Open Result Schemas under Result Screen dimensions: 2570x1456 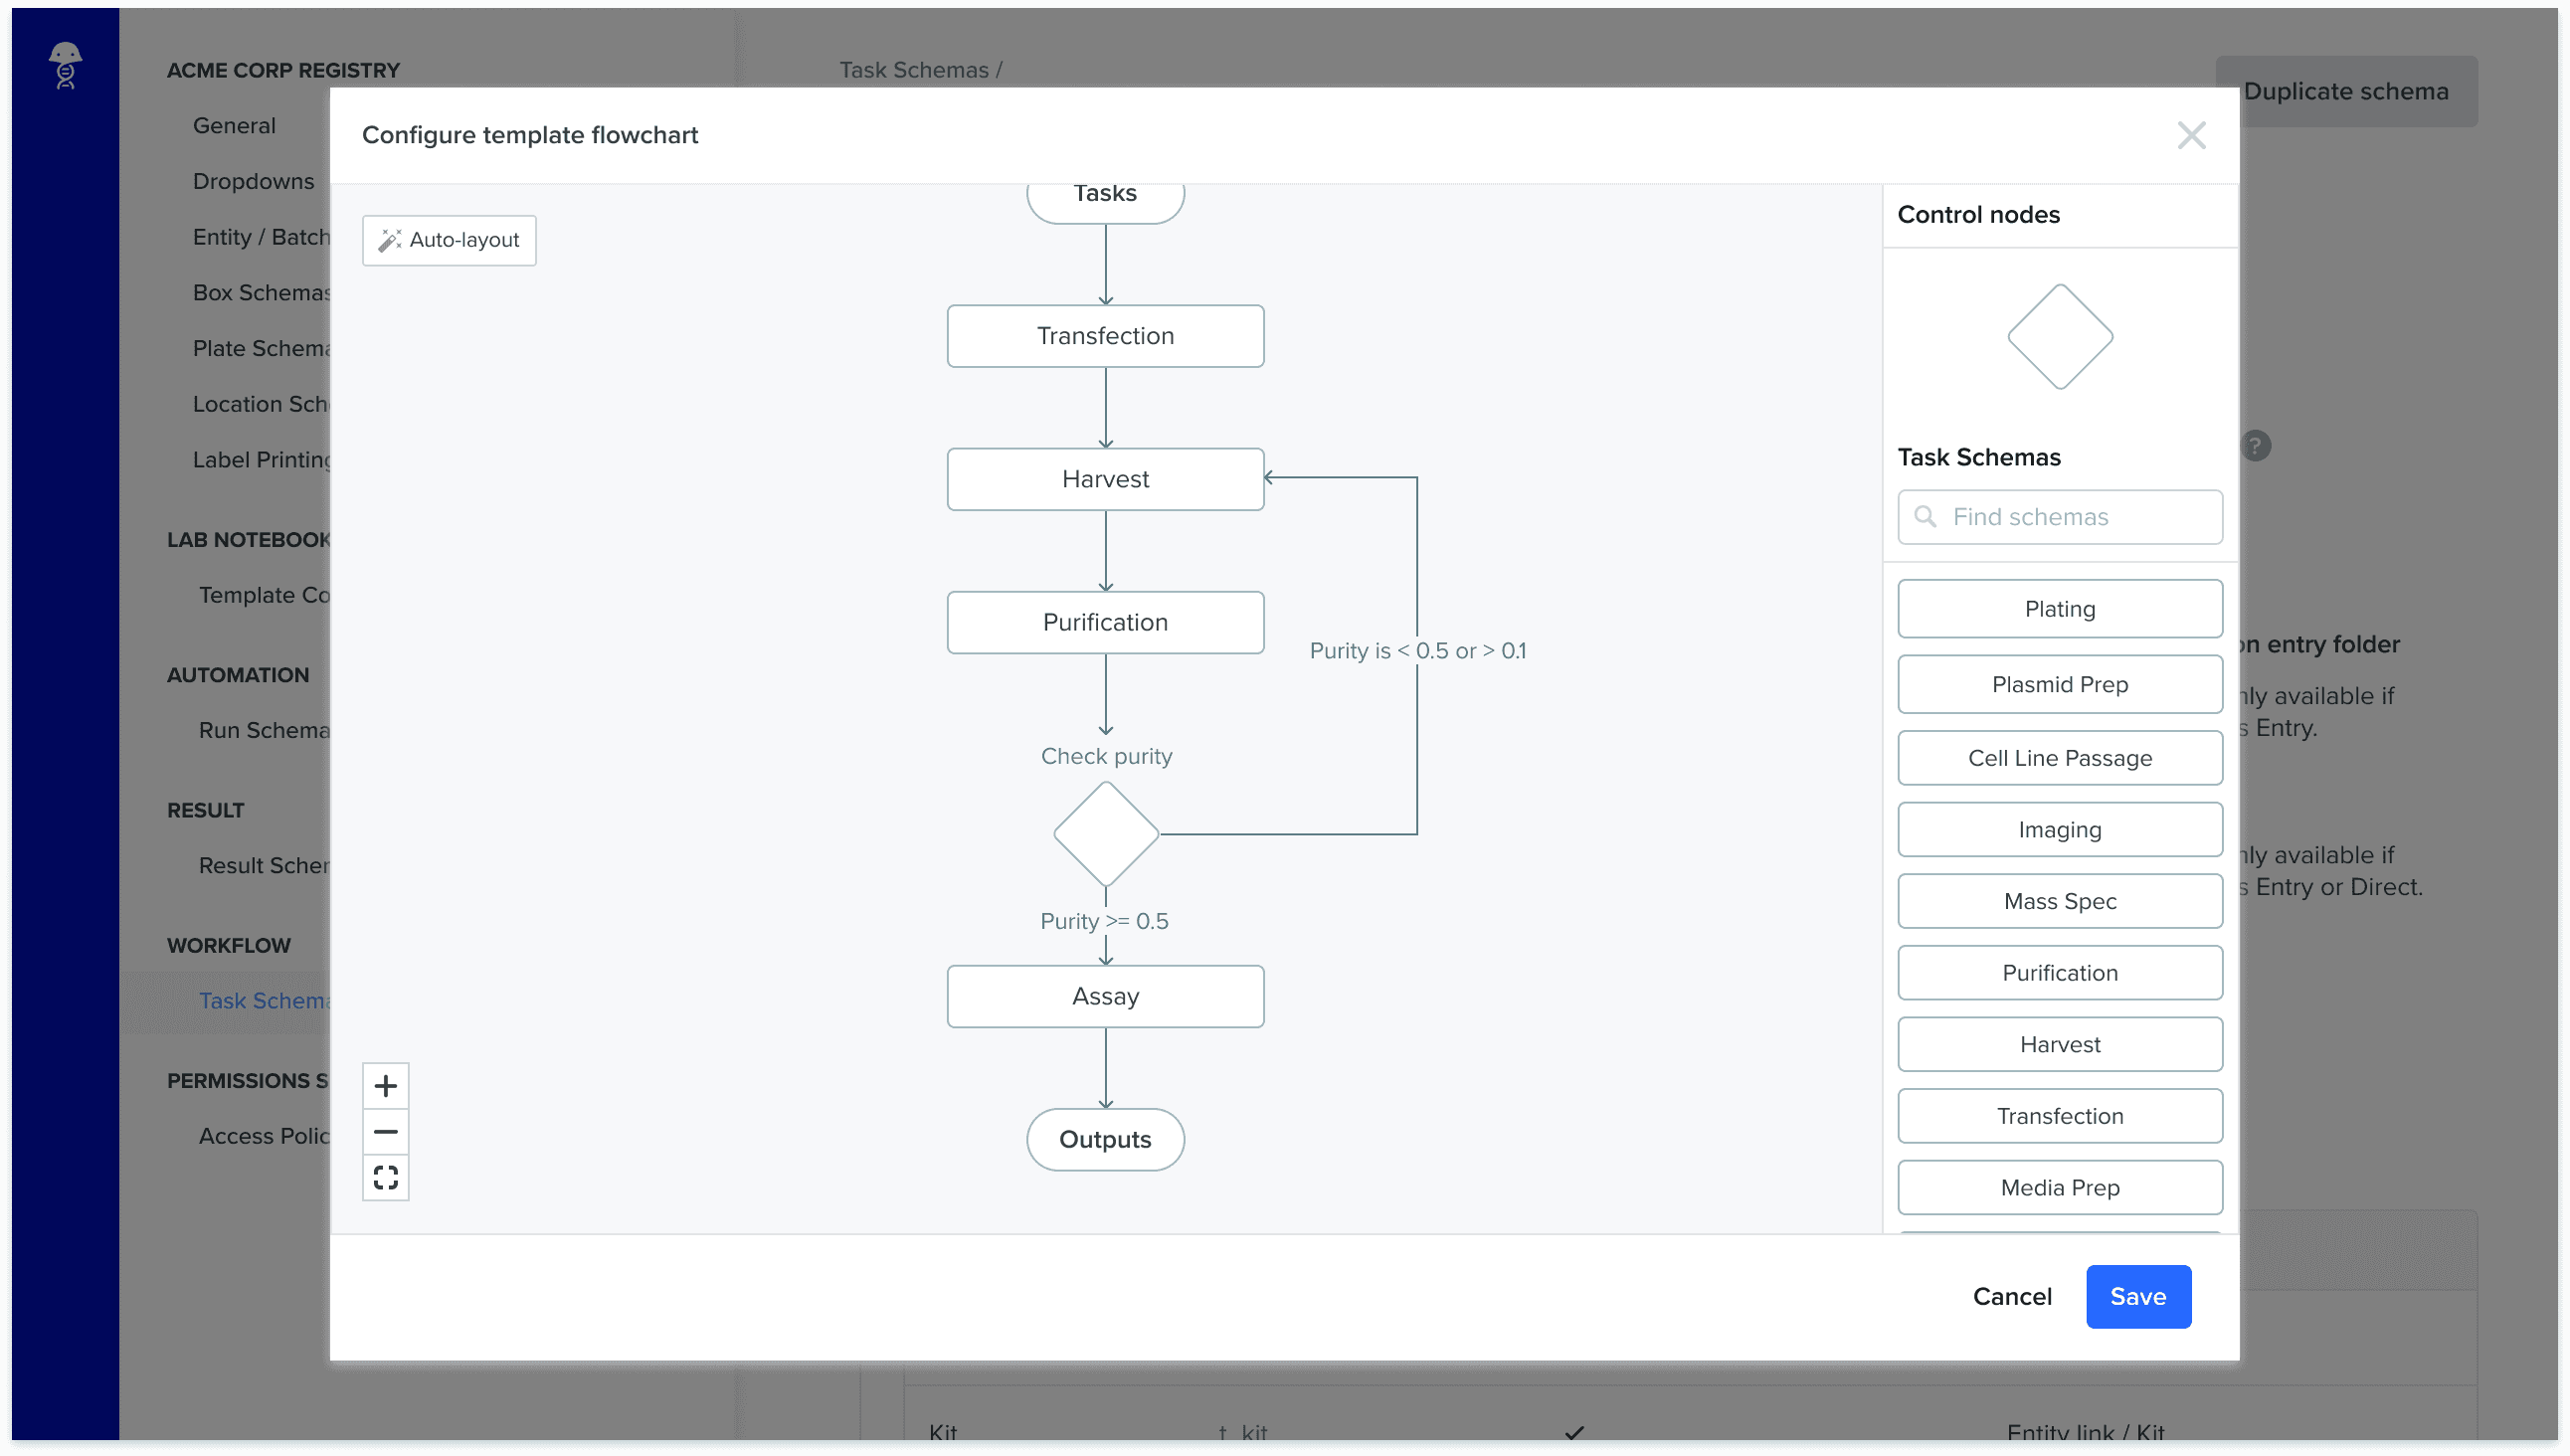pyautogui.click(x=264, y=865)
